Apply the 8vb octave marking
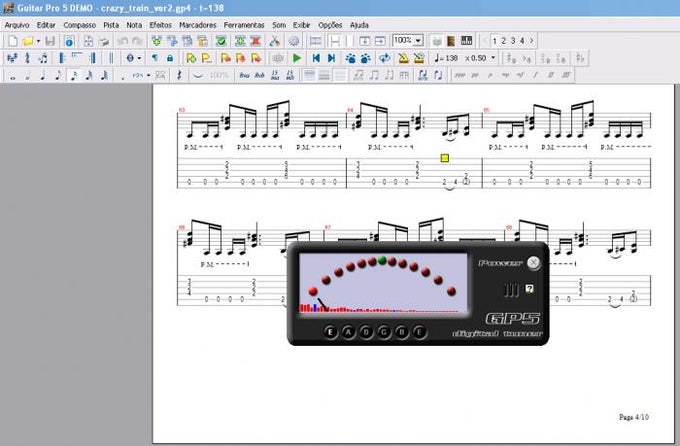Screen dimensions: 680x446 click(x=259, y=75)
